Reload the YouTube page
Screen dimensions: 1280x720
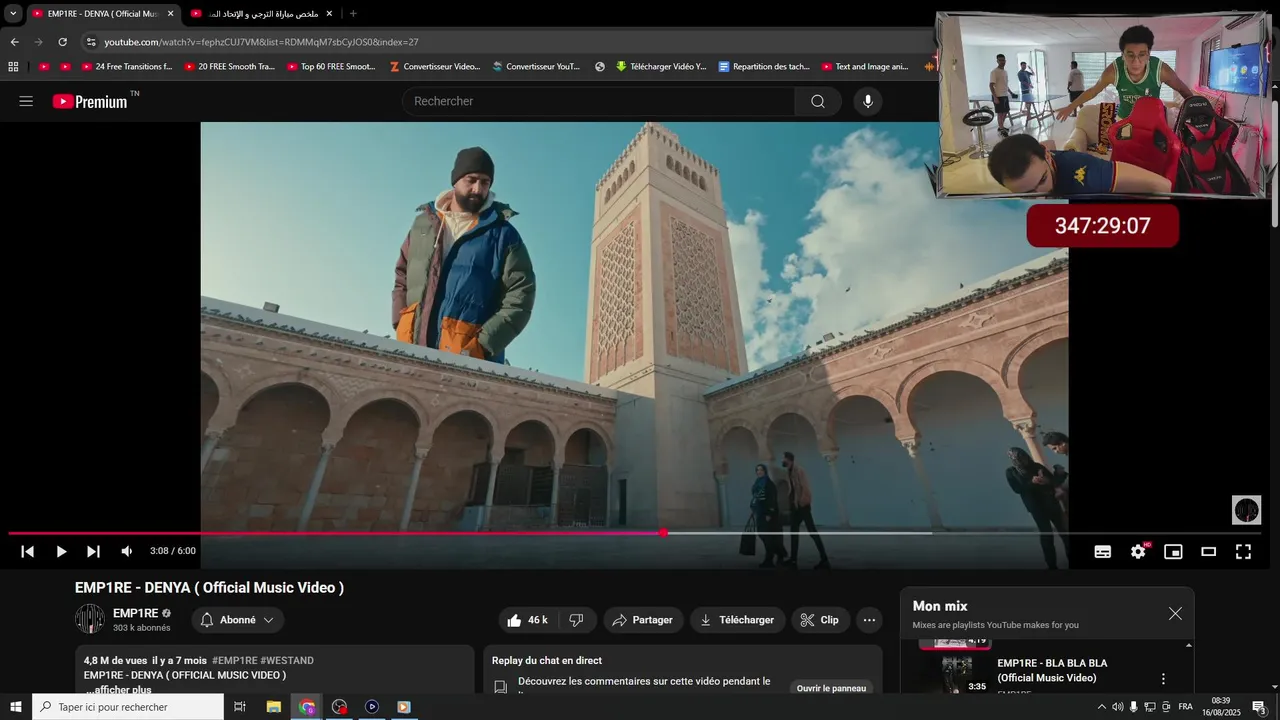(x=62, y=42)
